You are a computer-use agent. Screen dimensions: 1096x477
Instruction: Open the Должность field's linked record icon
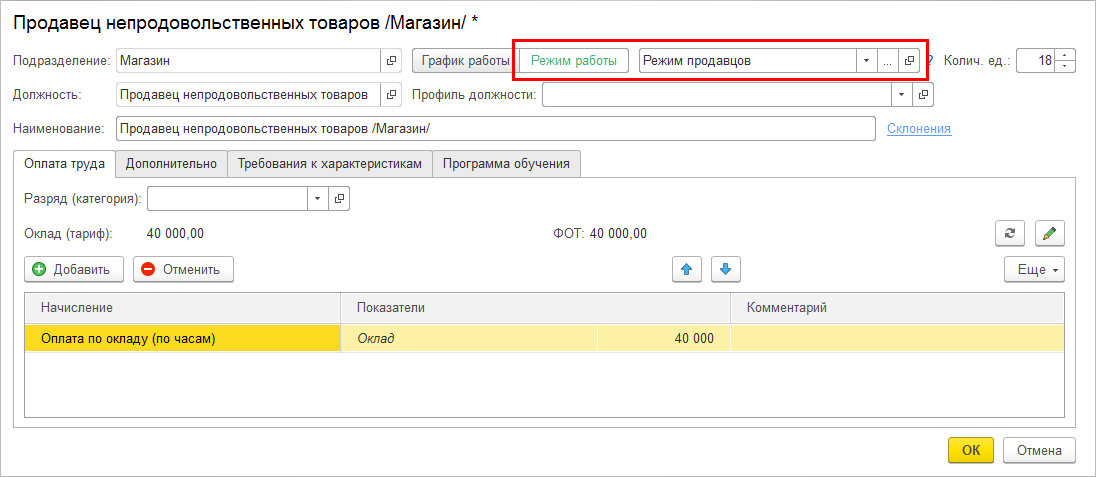coord(391,95)
